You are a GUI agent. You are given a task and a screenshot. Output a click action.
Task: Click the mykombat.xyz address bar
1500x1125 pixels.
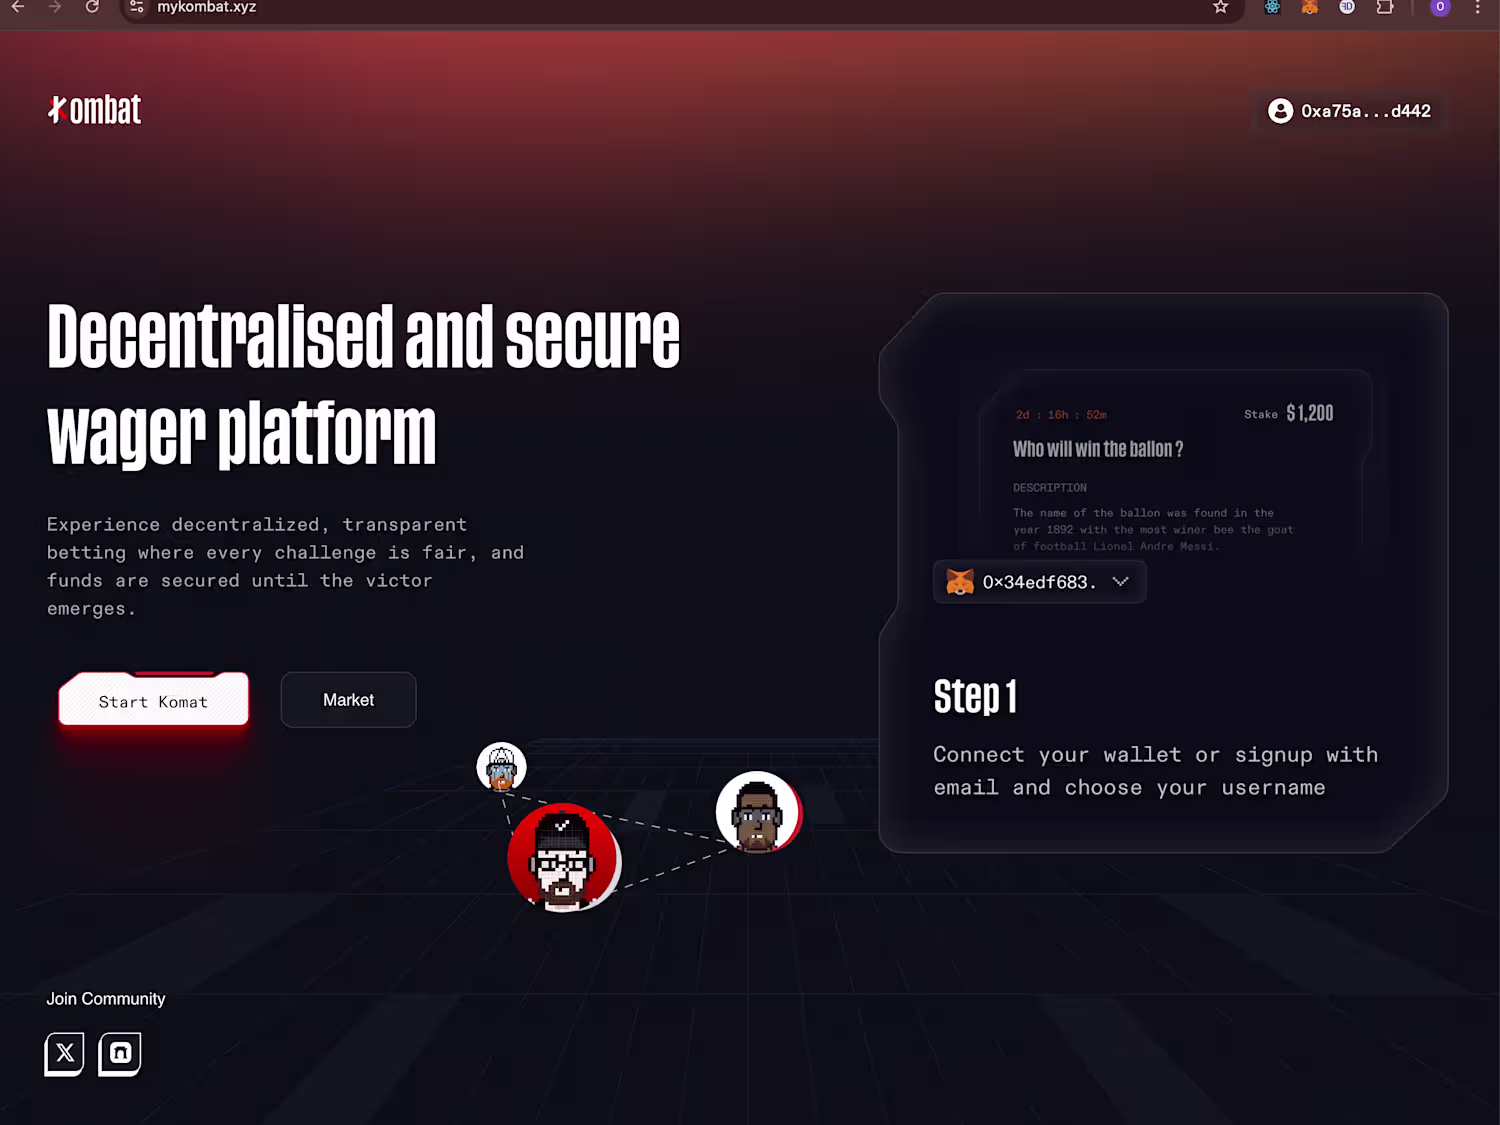(680, 7)
